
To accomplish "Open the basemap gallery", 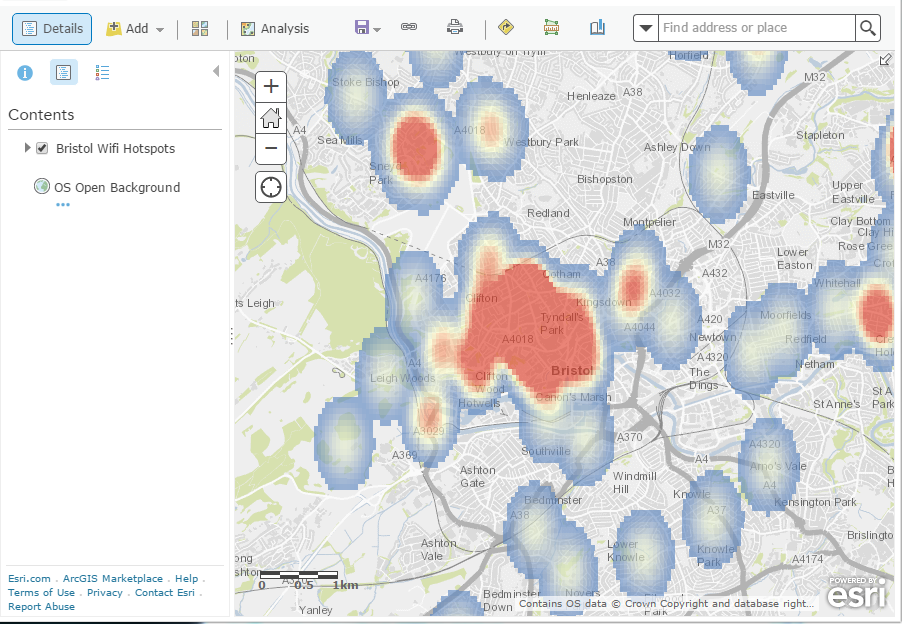I will coord(200,28).
